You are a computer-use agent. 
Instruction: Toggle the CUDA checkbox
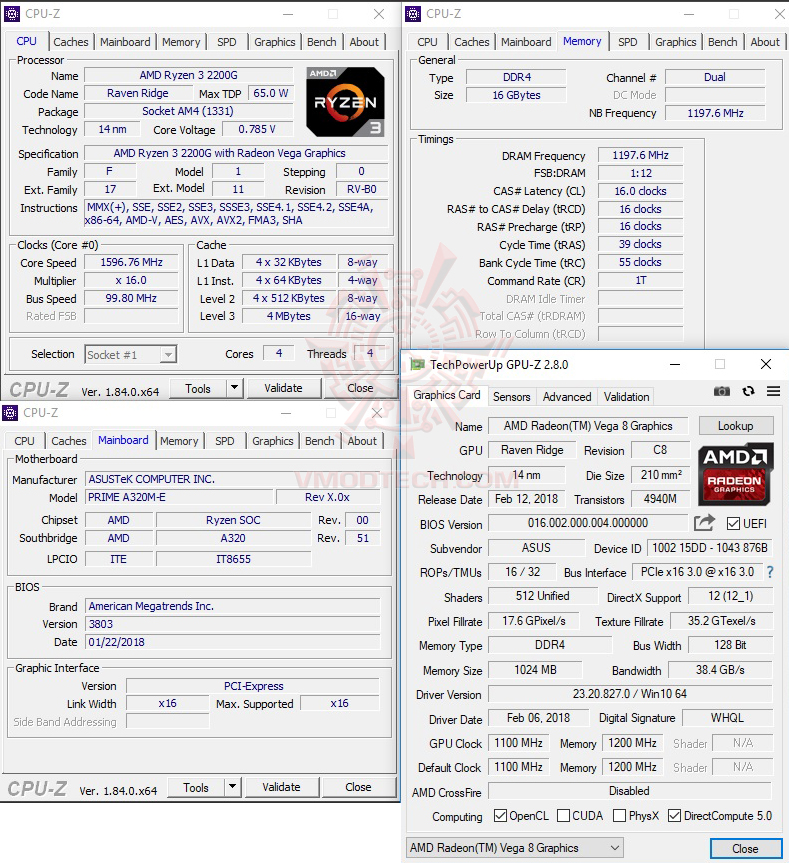click(x=563, y=816)
